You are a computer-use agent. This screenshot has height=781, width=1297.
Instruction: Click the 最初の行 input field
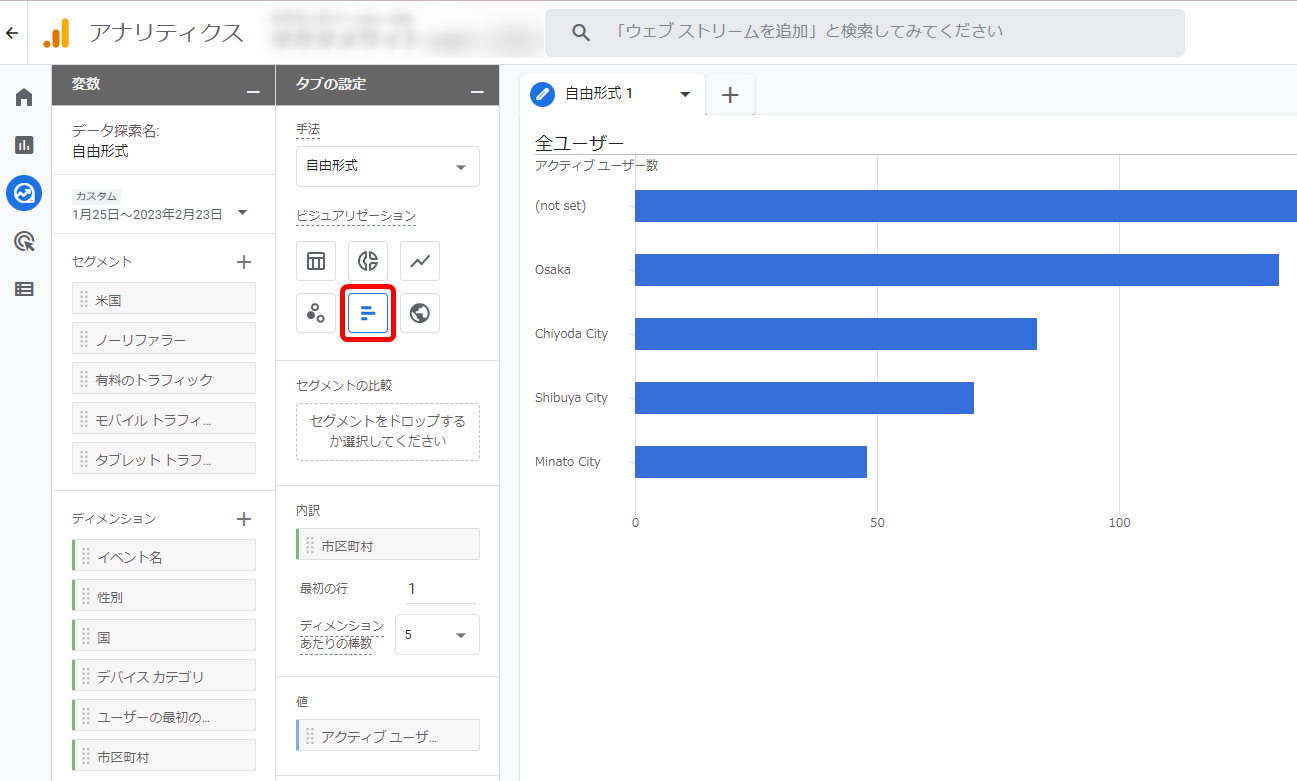440,589
